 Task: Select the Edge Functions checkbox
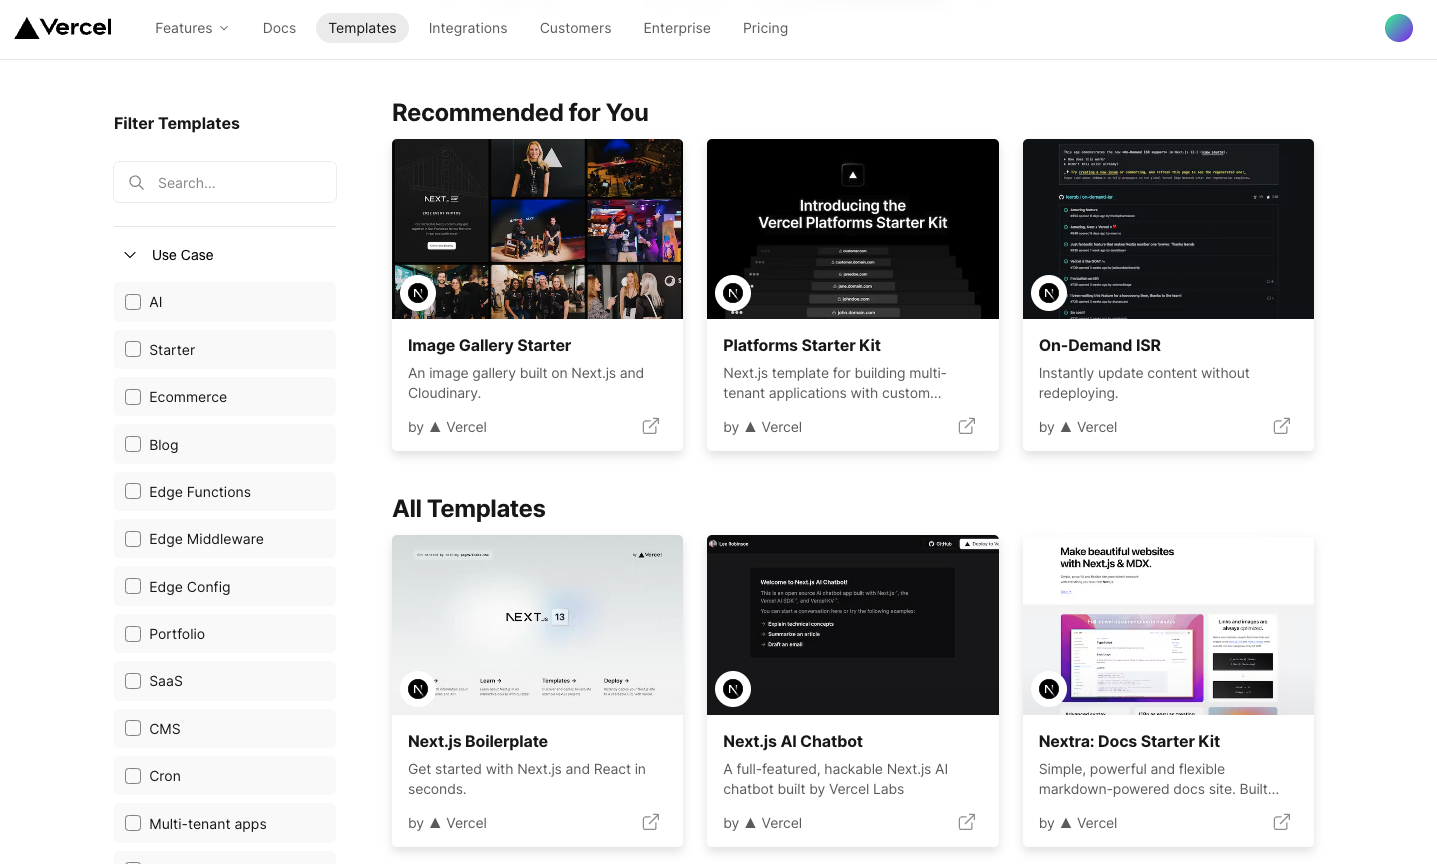tap(133, 491)
